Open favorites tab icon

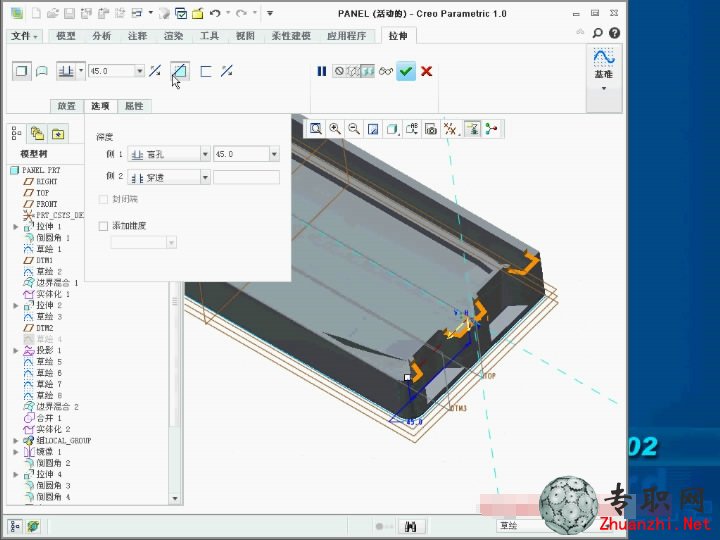click(x=58, y=134)
